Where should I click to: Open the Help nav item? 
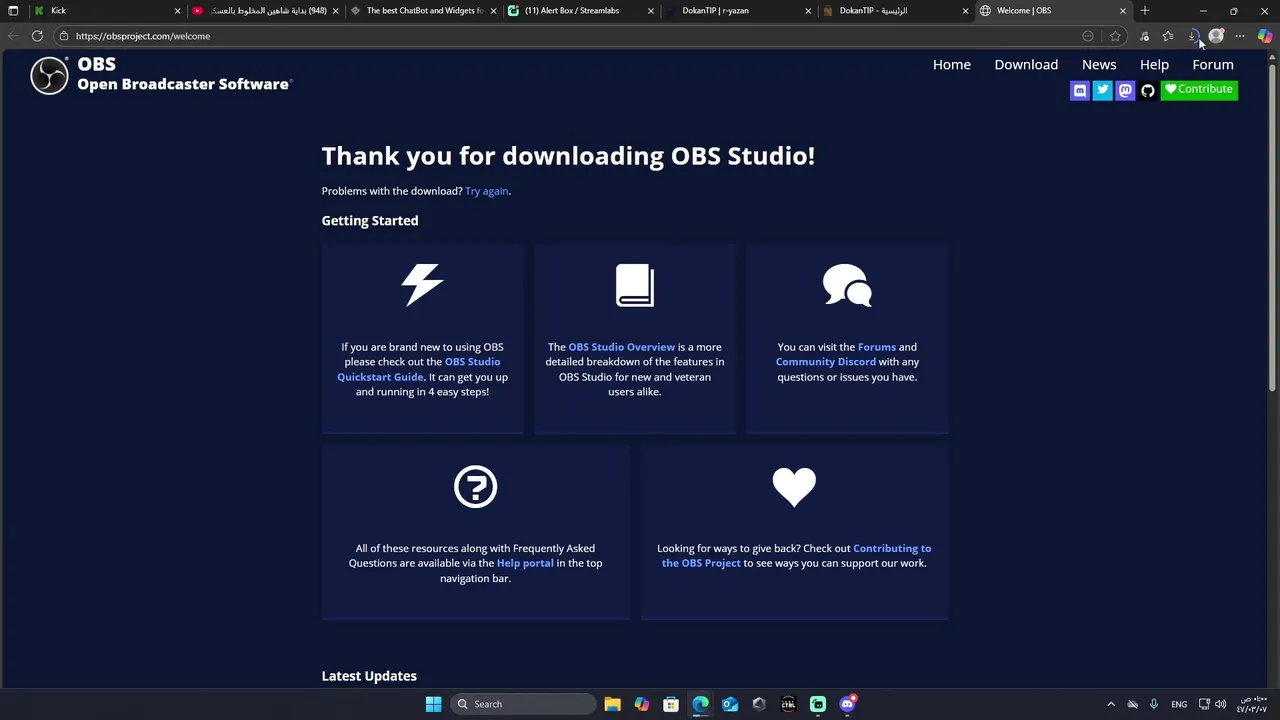point(1154,64)
